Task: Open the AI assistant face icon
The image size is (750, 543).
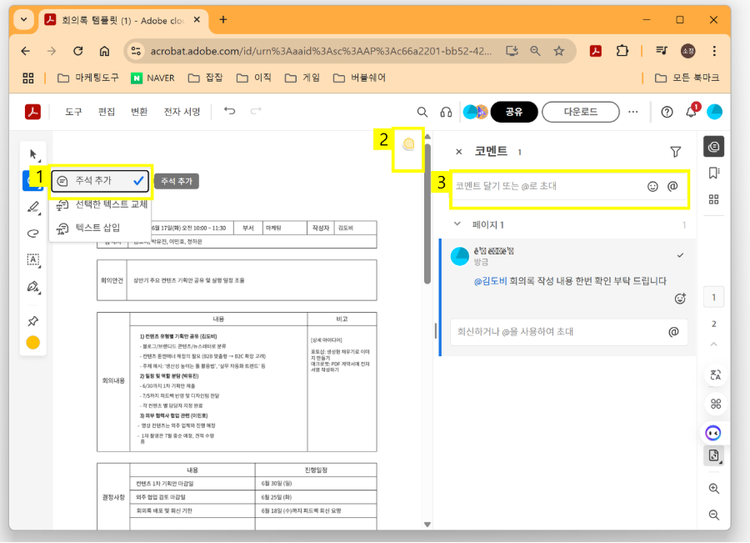Action: click(713, 433)
